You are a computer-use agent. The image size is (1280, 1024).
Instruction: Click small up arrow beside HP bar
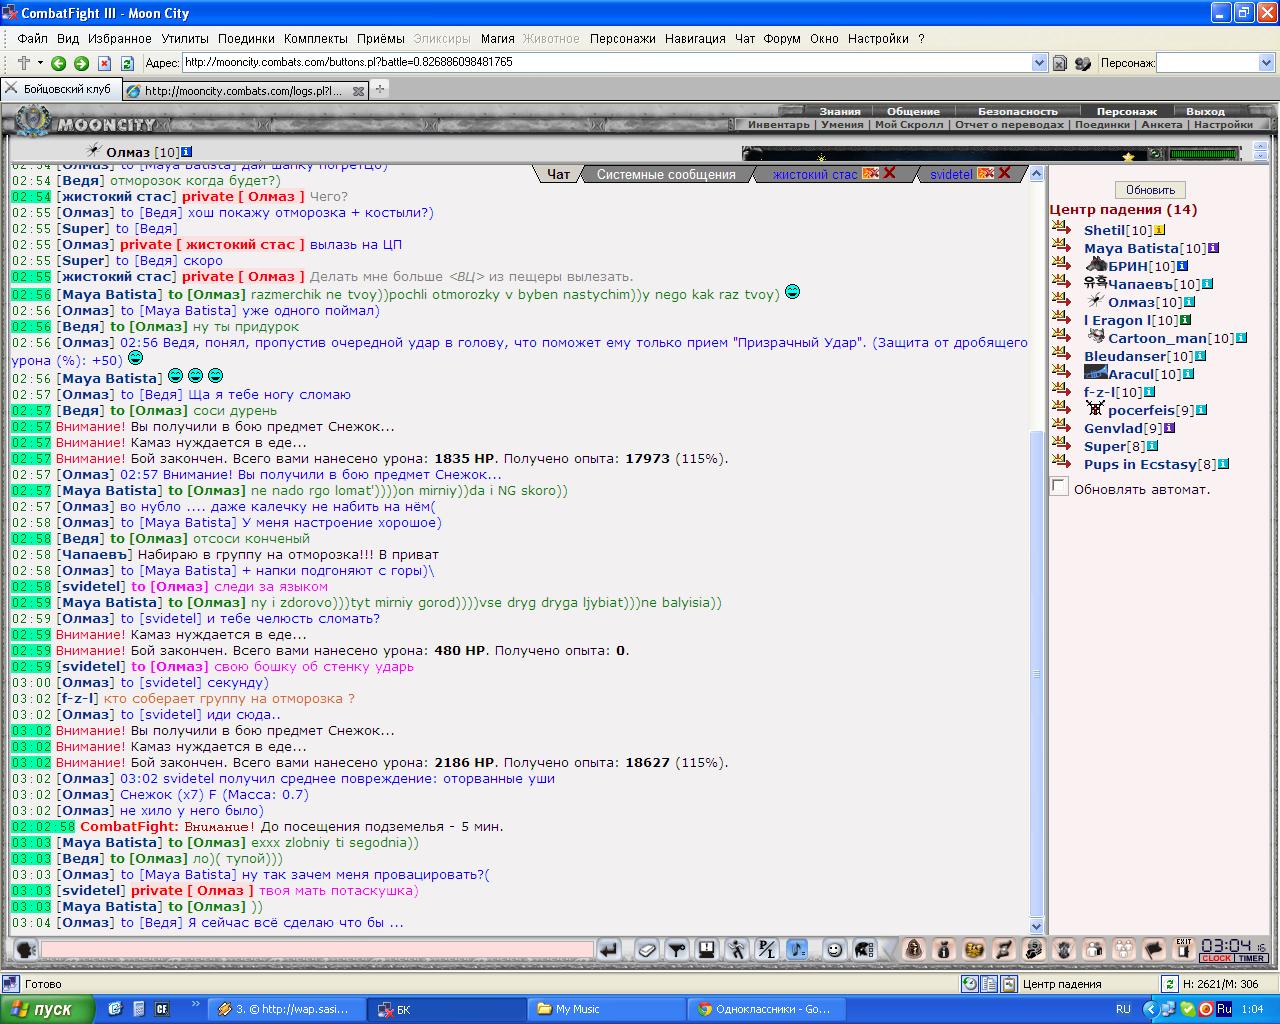pyautogui.click(x=1259, y=148)
